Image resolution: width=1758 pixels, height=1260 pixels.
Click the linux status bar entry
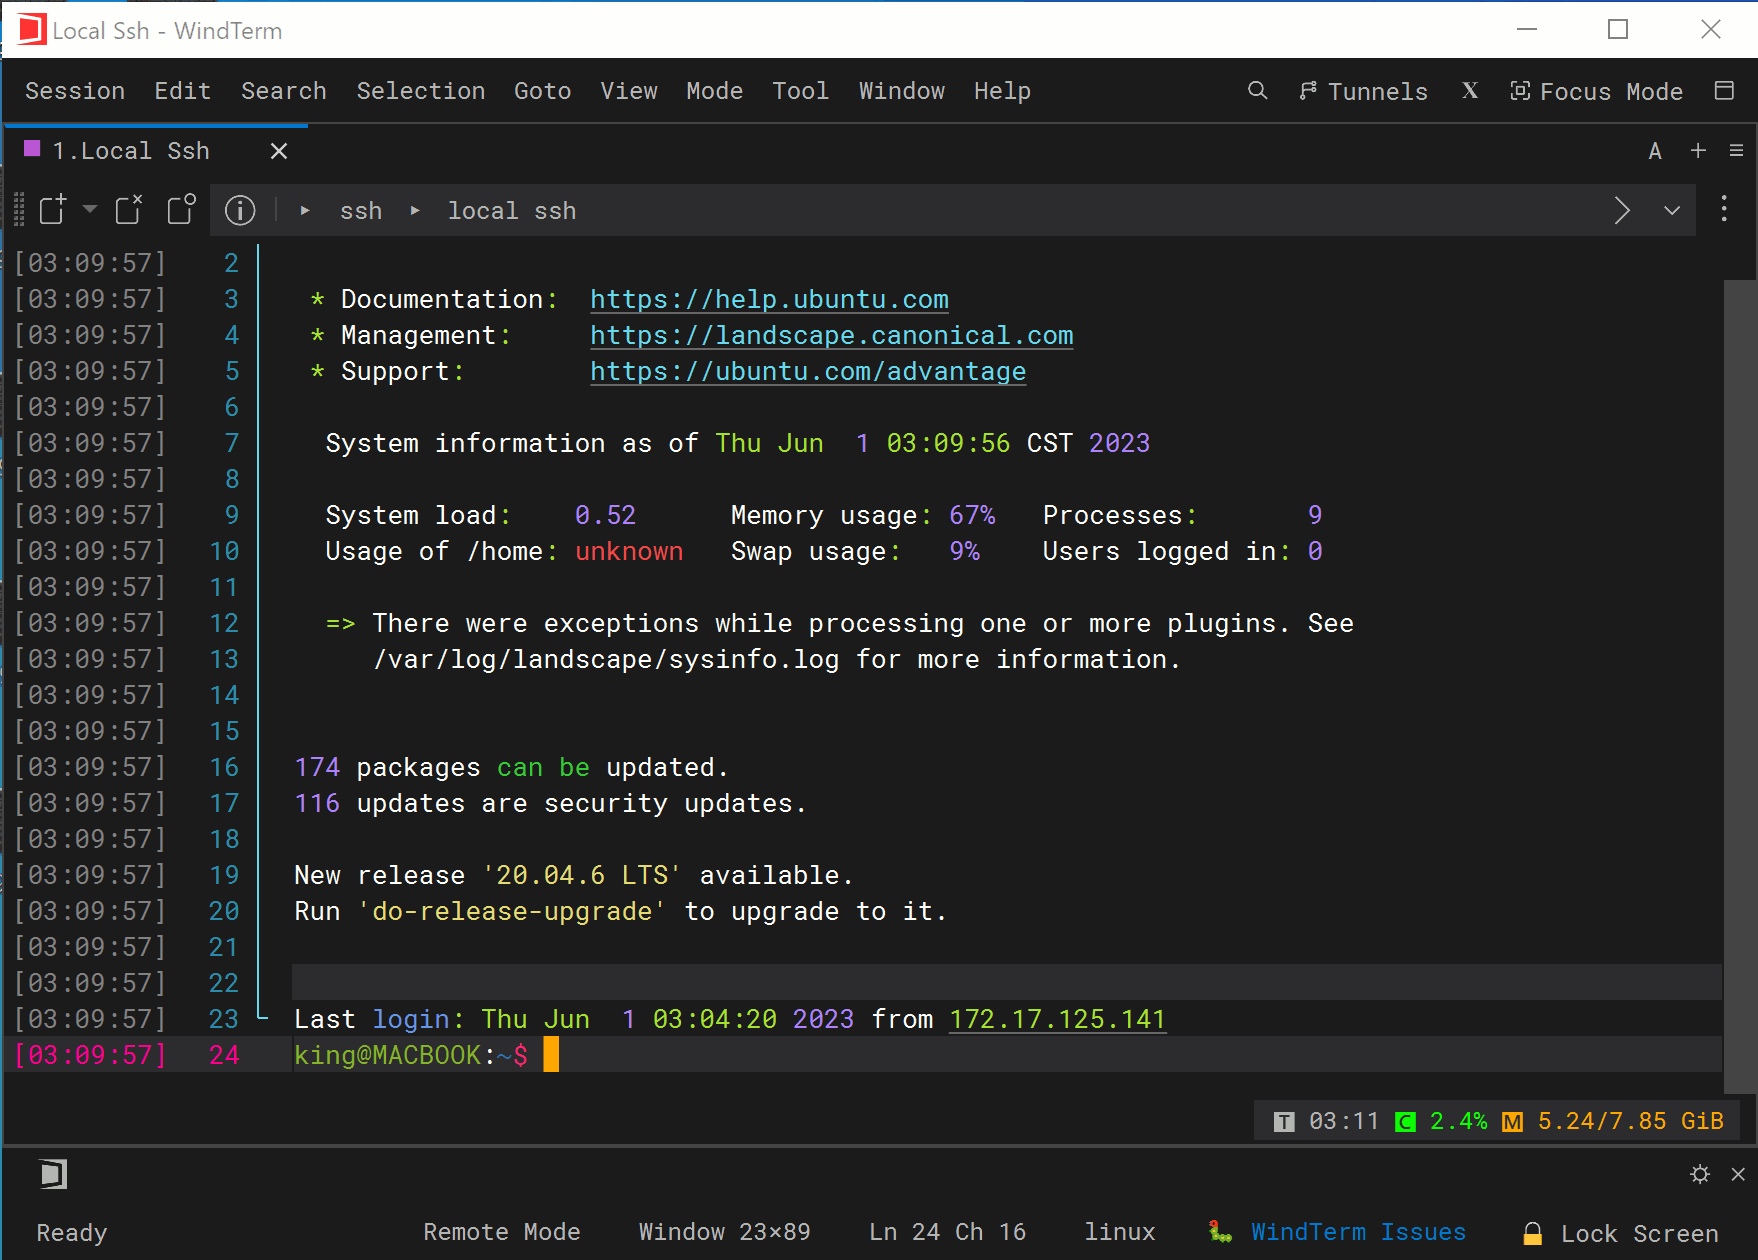(x=1120, y=1232)
